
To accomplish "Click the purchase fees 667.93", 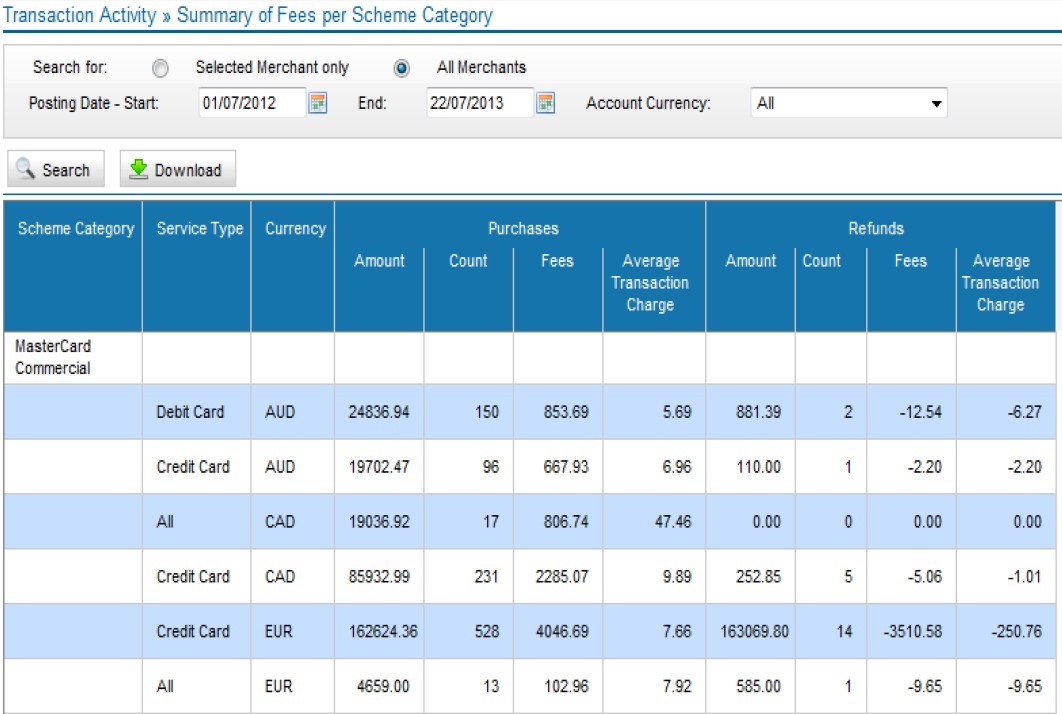I will 566,467.
